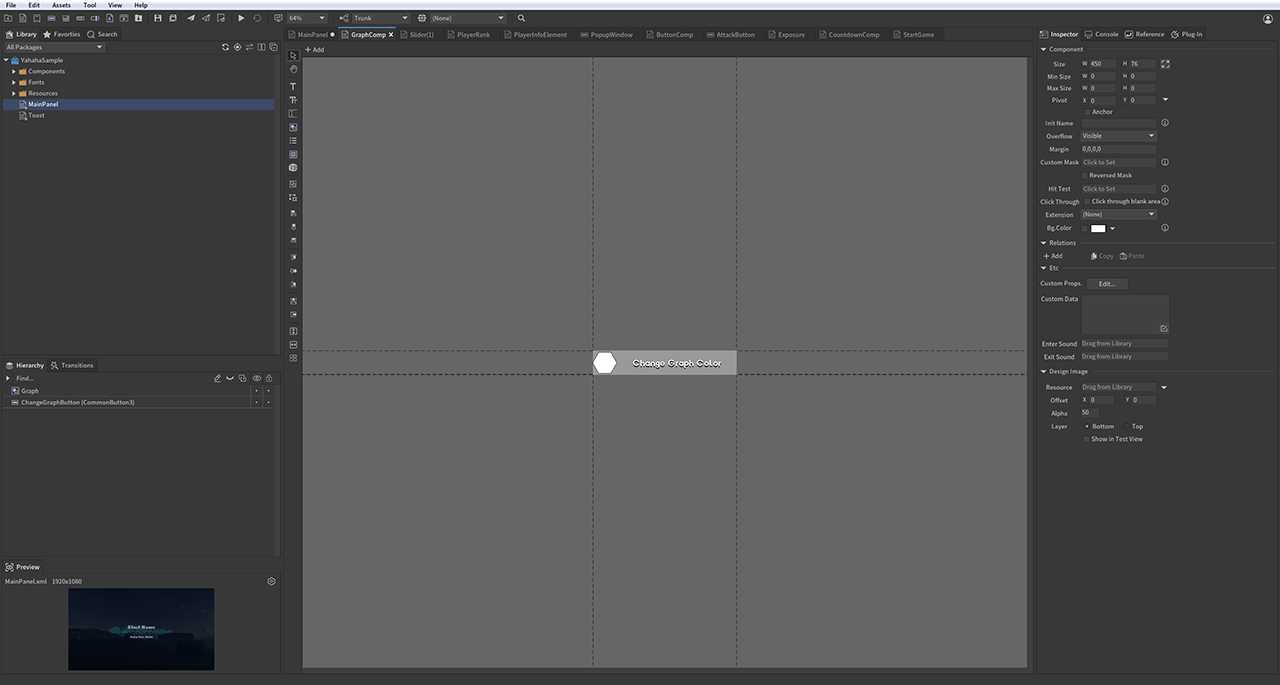Open the All Packages dropdown
The width and height of the screenshot is (1280, 685).
54,47
